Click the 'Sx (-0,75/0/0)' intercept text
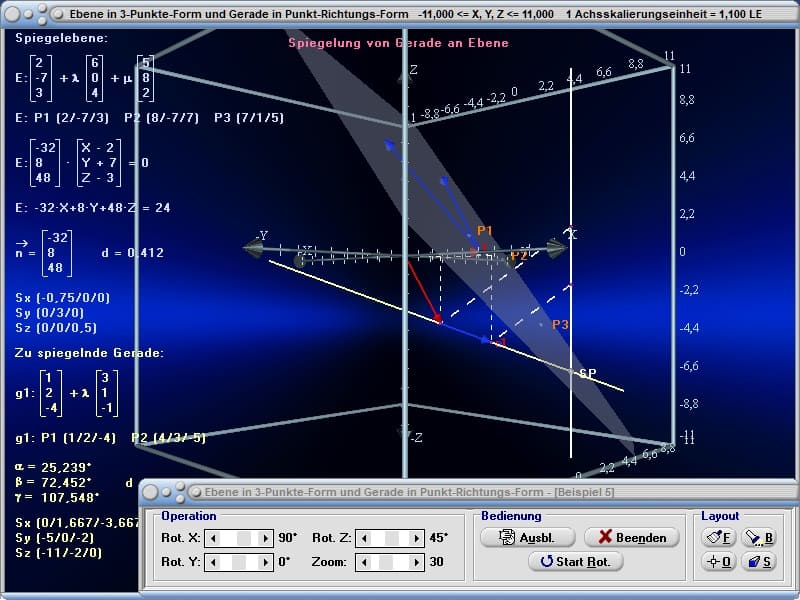 pos(62,297)
